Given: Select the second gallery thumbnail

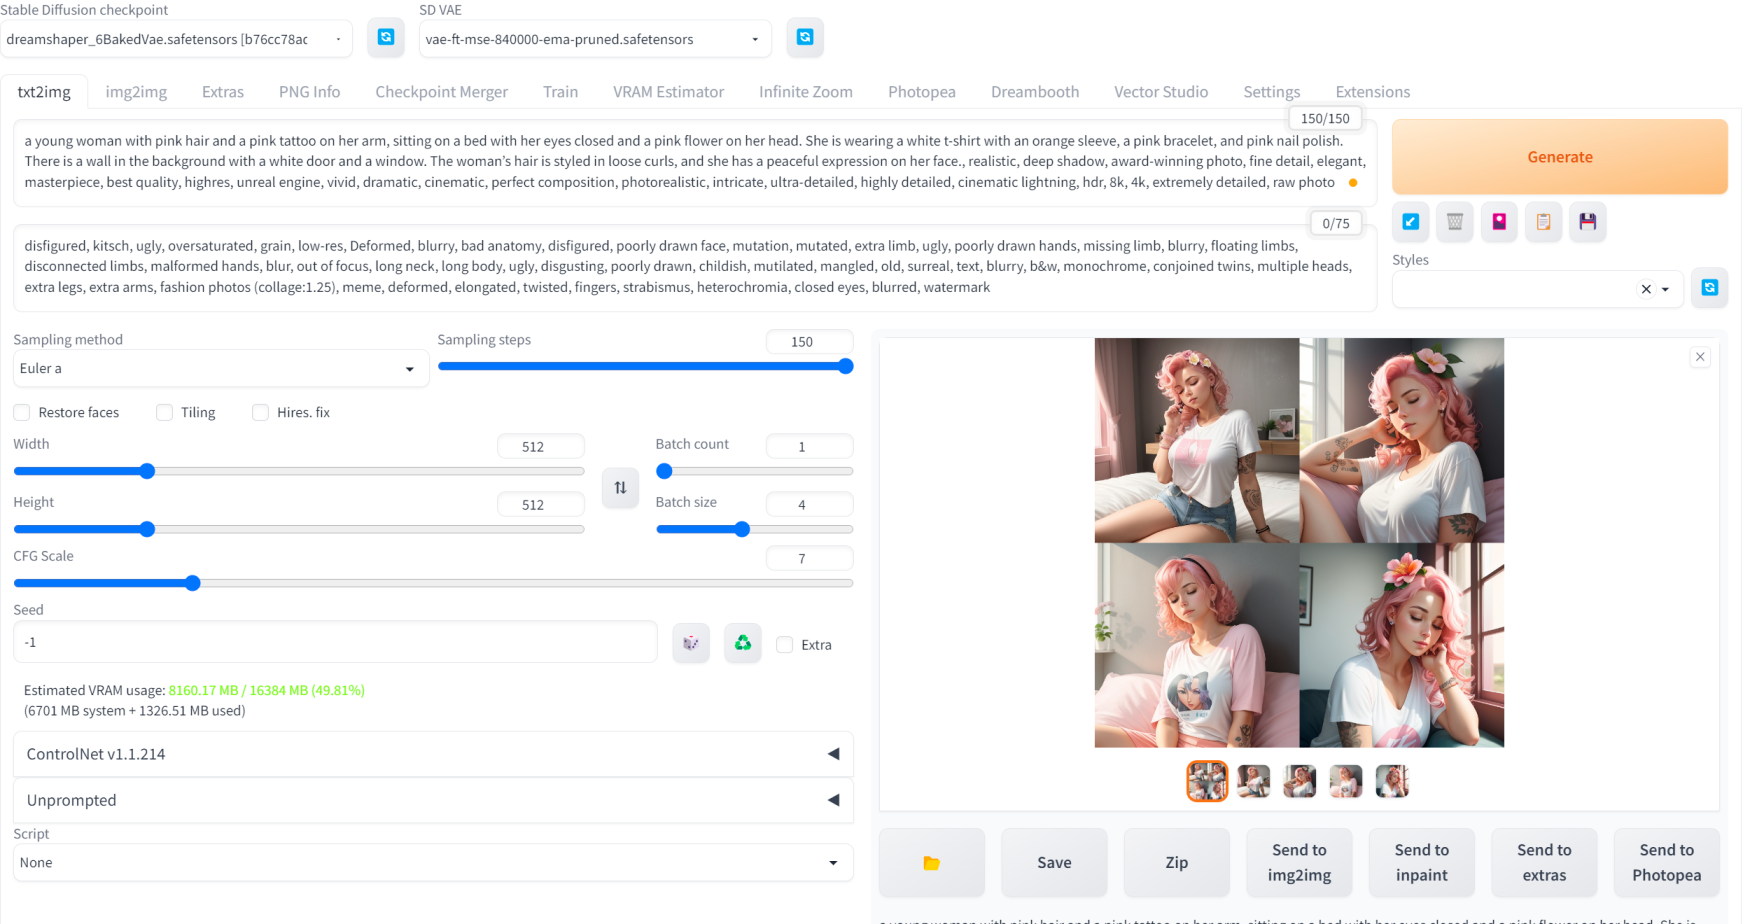Looking at the screenshot, I should [x=1253, y=781].
